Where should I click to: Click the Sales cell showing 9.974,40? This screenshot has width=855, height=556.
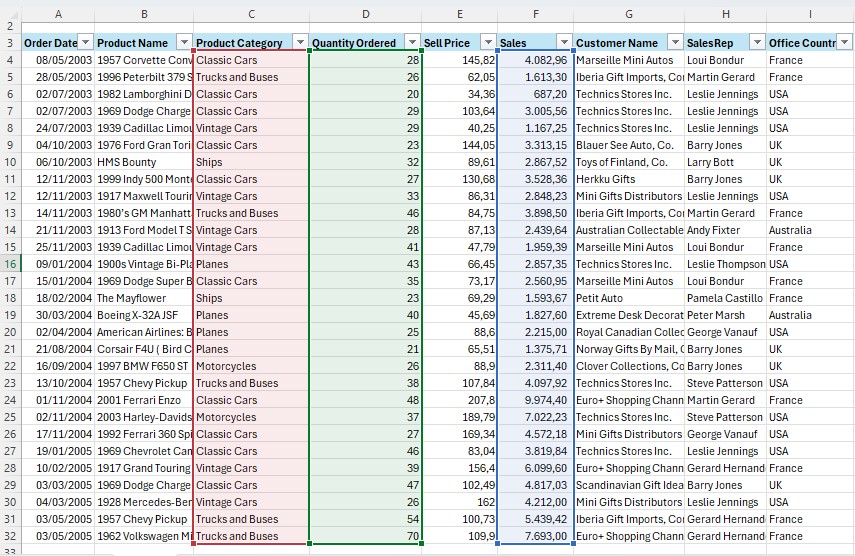click(536, 400)
